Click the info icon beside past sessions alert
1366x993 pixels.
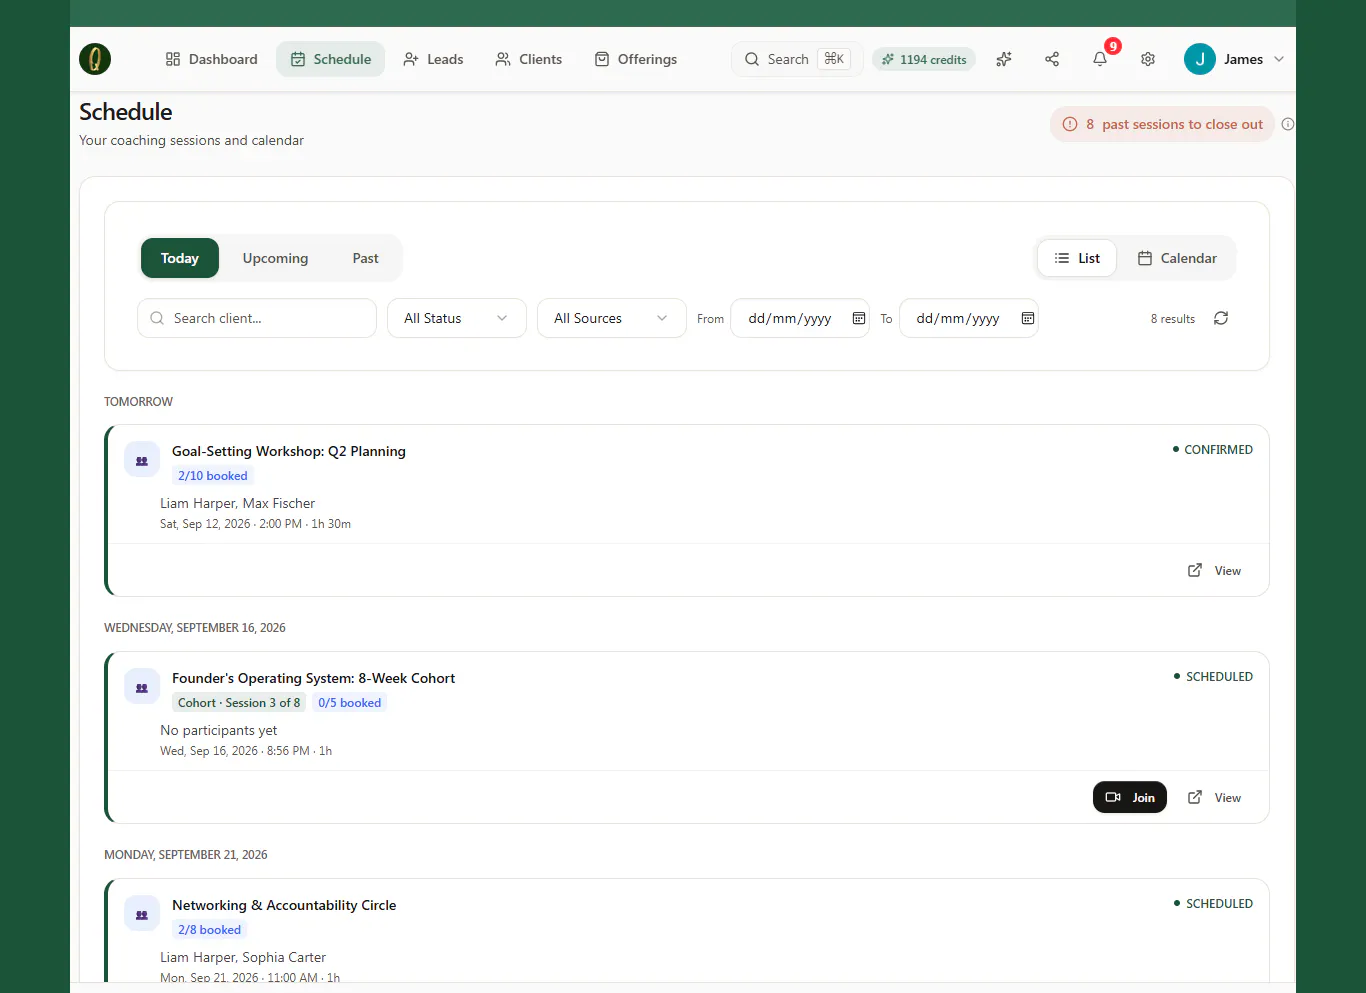click(x=1288, y=124)
